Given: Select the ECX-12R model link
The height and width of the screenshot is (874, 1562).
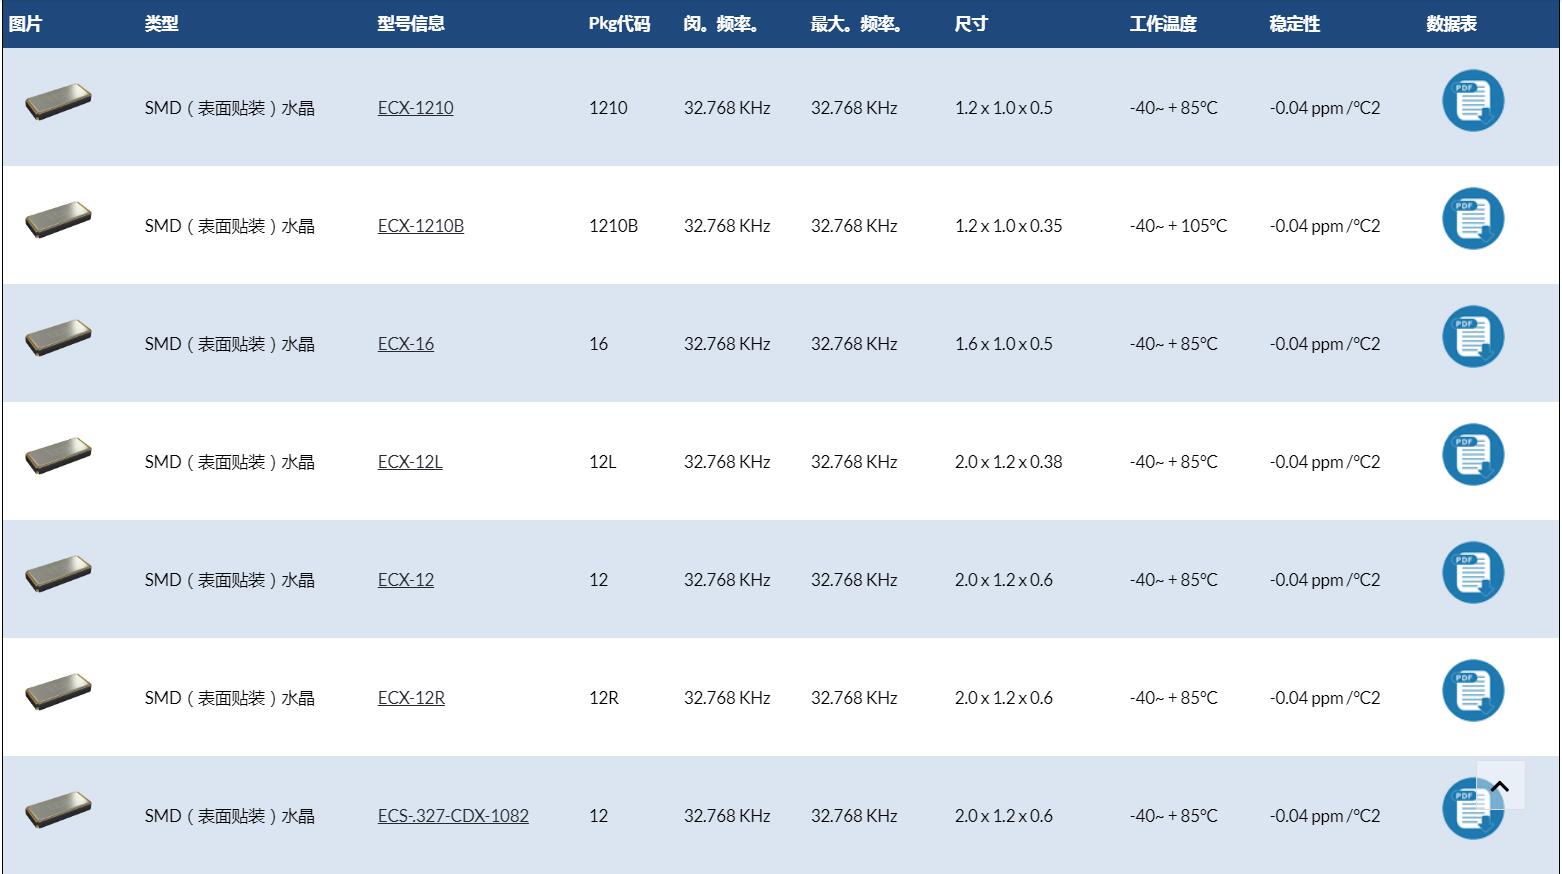Looking at the screenshot, I should pos(411,698).
